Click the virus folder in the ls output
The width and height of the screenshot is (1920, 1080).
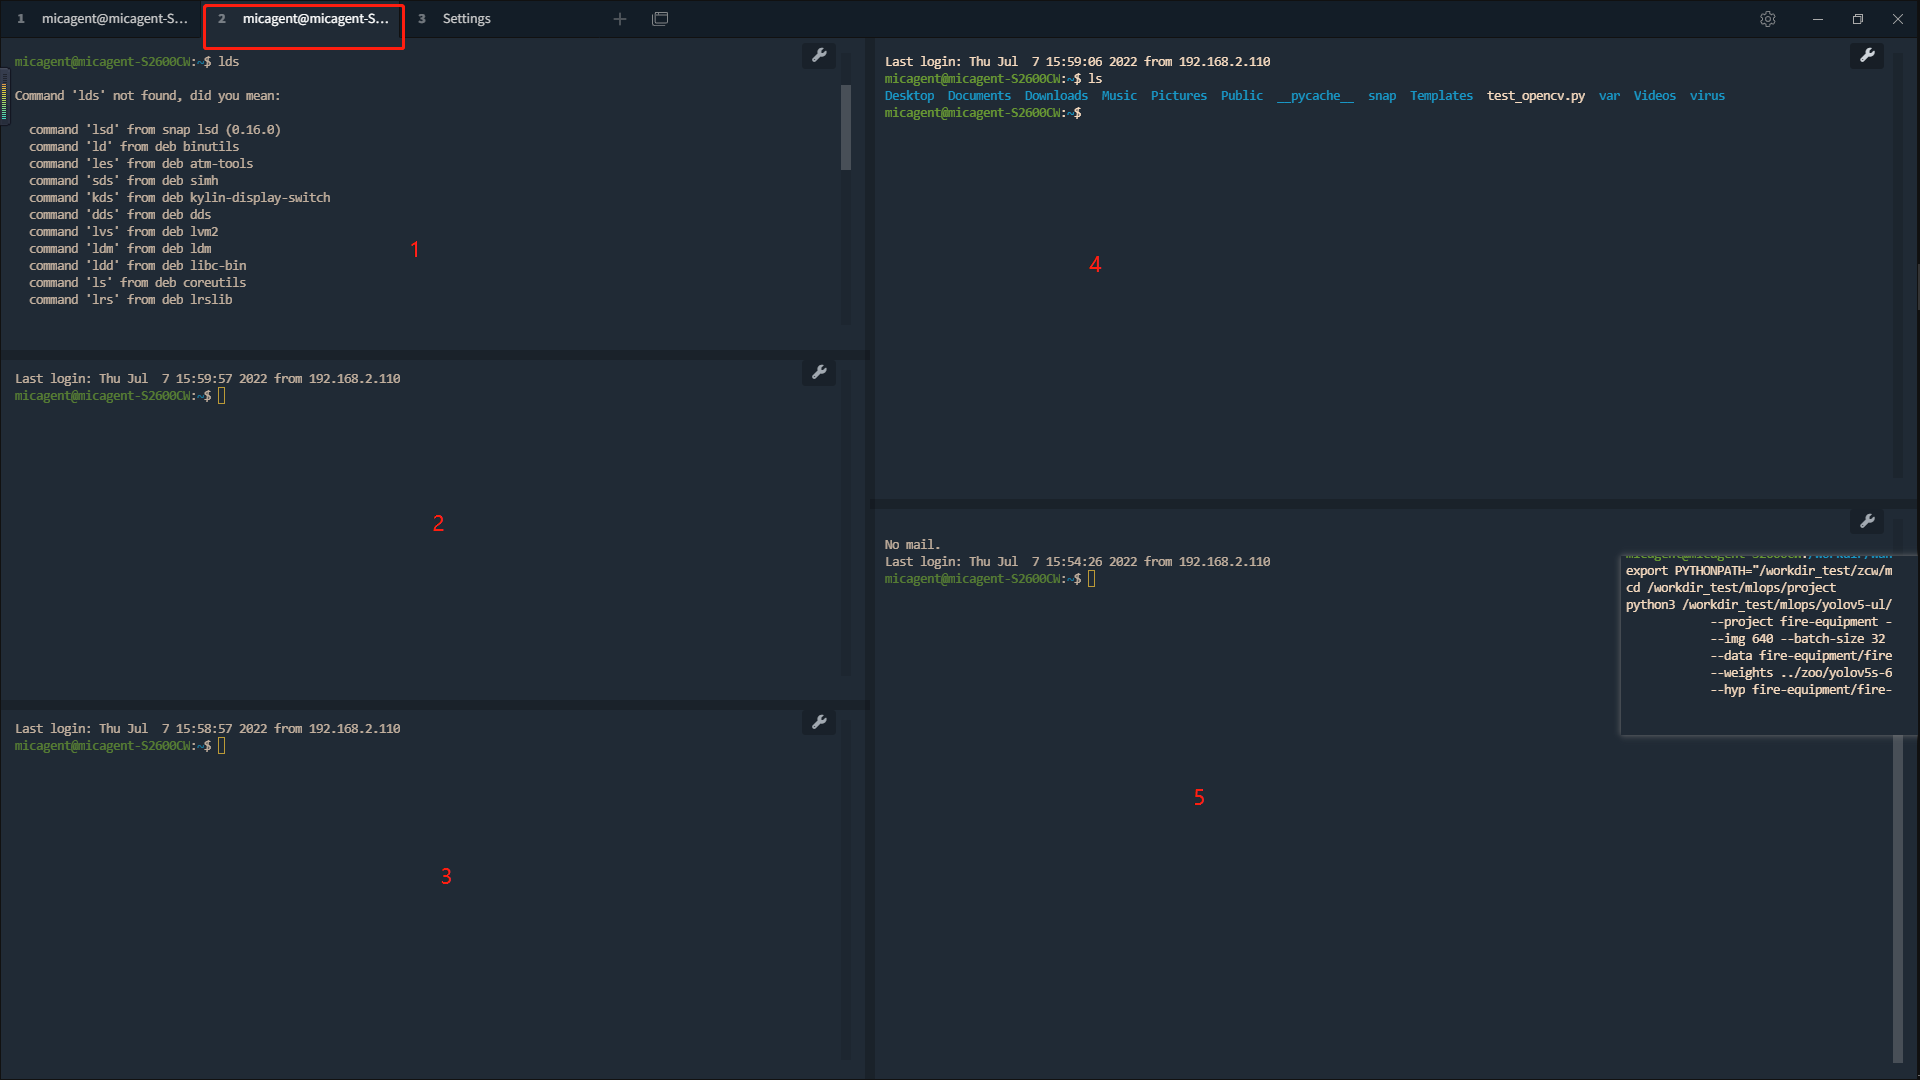tap(1707, 95)
